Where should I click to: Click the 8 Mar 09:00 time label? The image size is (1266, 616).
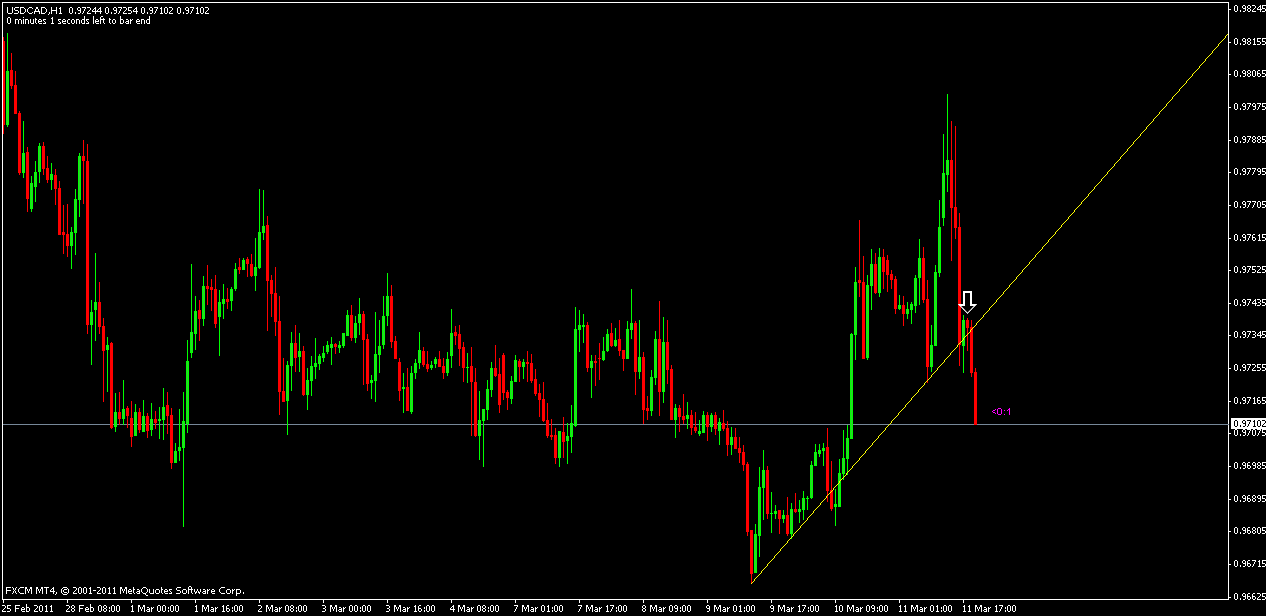pyautogui.click(x=666, y=608)
